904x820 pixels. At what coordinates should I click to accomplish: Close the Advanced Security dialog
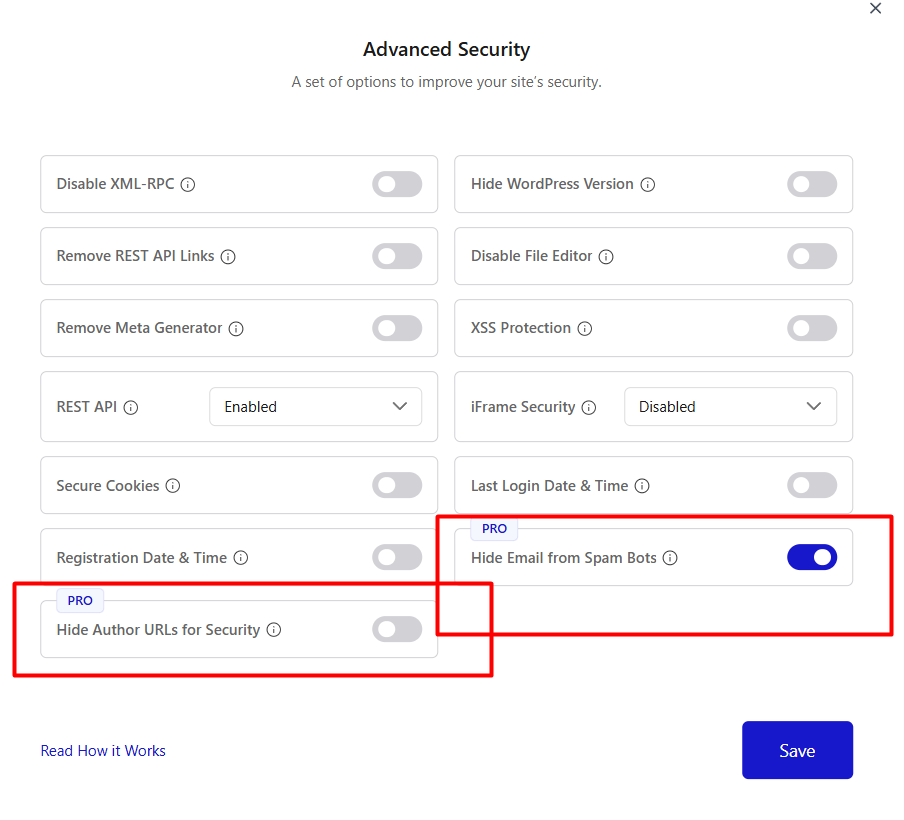876,9
